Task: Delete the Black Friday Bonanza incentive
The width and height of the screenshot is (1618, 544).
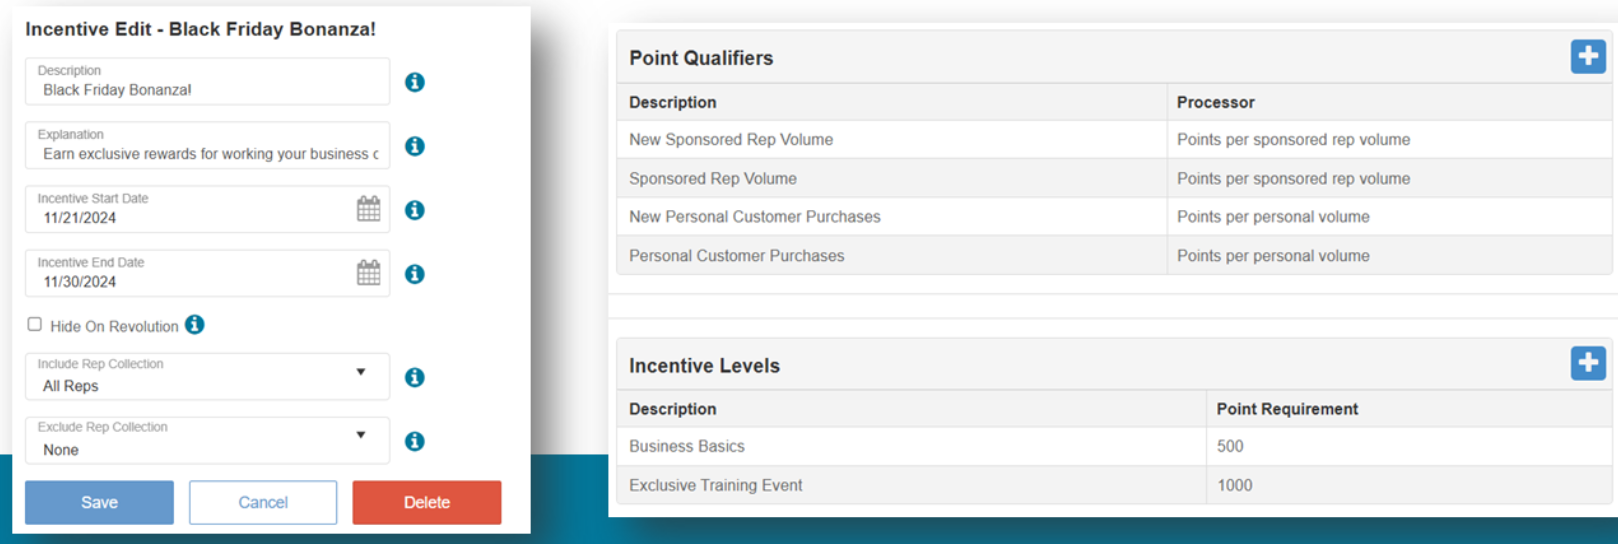Action: (x=426, y=502)
